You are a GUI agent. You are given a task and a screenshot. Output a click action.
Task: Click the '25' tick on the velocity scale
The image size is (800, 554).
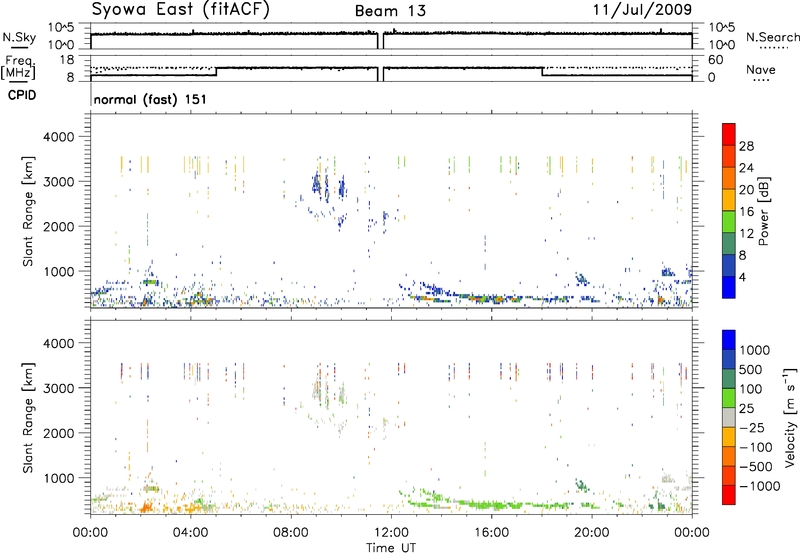coord(746,408)
